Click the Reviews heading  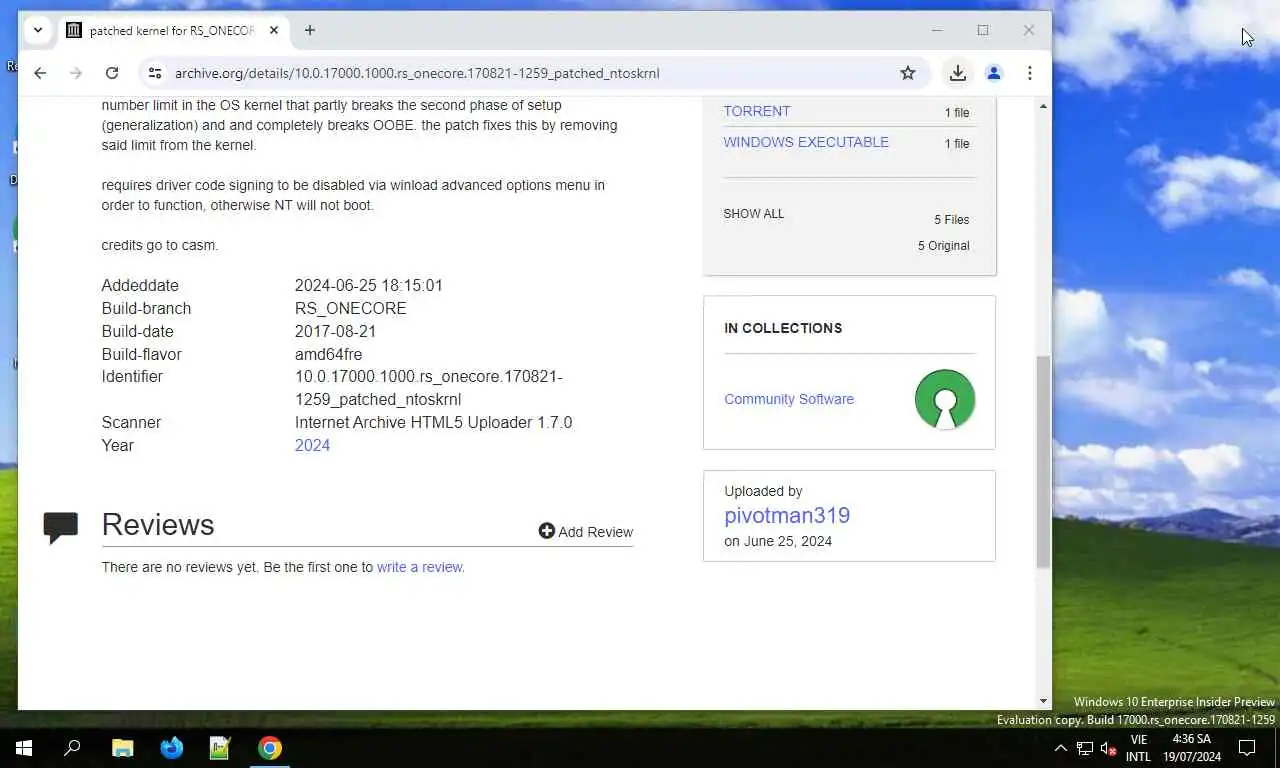pos(158,525)
